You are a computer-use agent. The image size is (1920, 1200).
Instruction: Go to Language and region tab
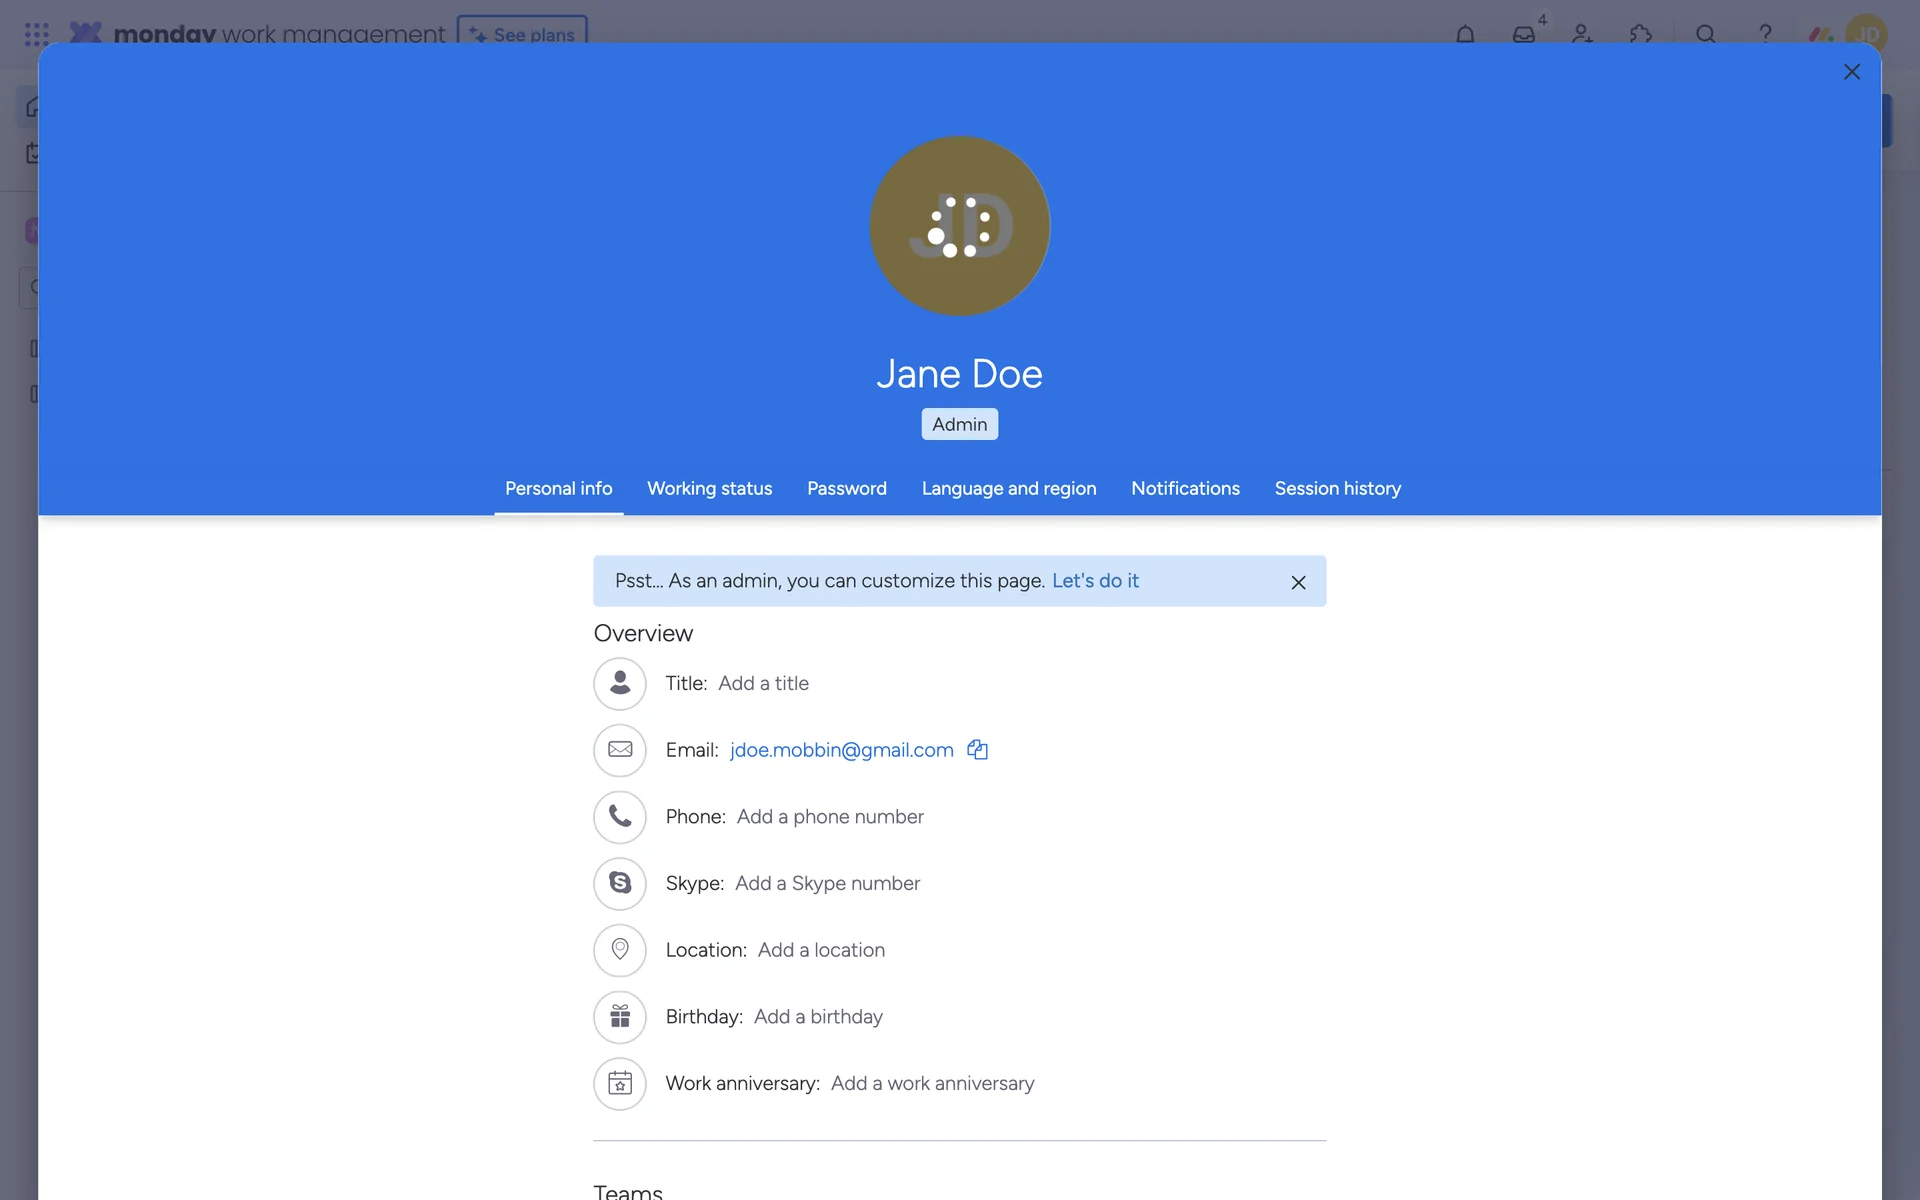coord(1008,488)
